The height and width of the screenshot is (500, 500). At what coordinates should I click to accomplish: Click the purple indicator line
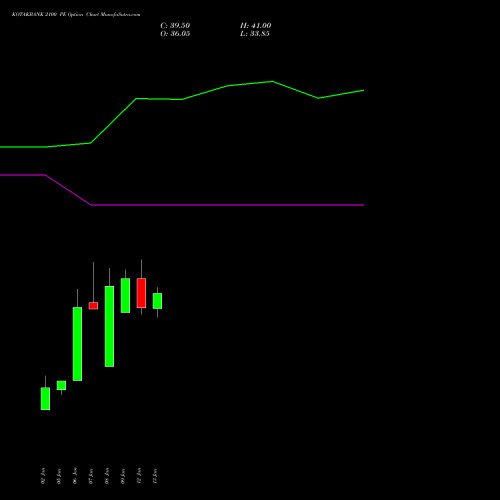(227, 205)
